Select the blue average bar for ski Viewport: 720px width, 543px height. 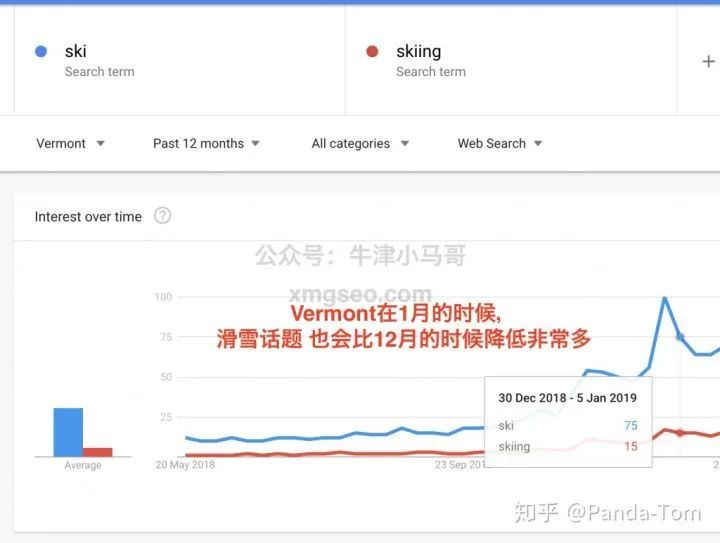pos(68,432)
